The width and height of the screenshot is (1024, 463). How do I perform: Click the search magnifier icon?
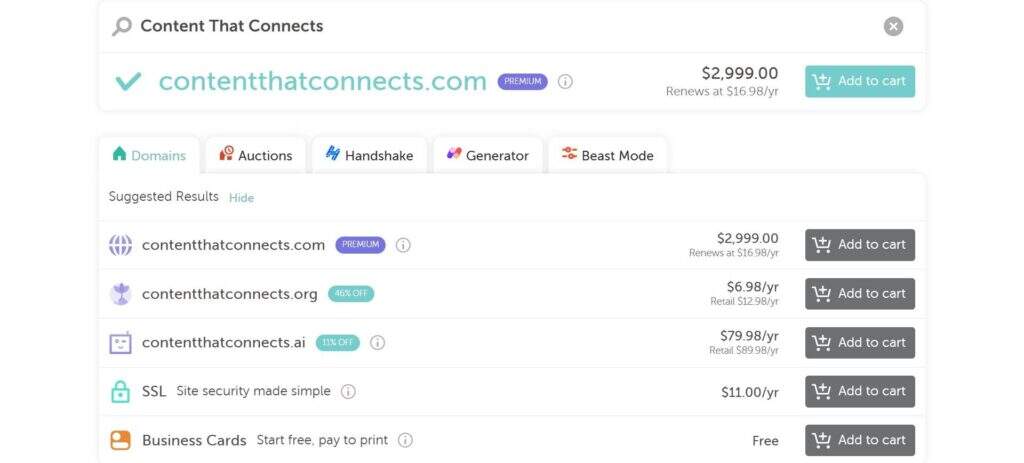pyautogui.click(x=122, y=27)
